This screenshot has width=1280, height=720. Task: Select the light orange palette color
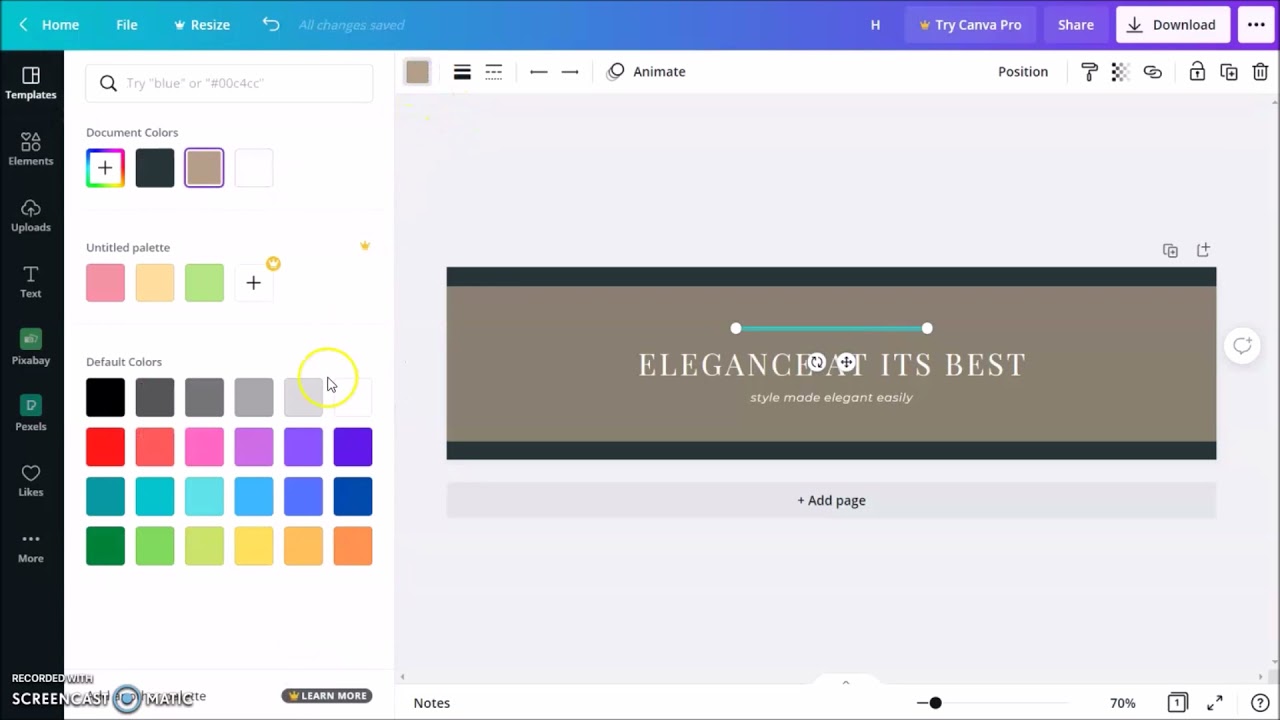155,283
